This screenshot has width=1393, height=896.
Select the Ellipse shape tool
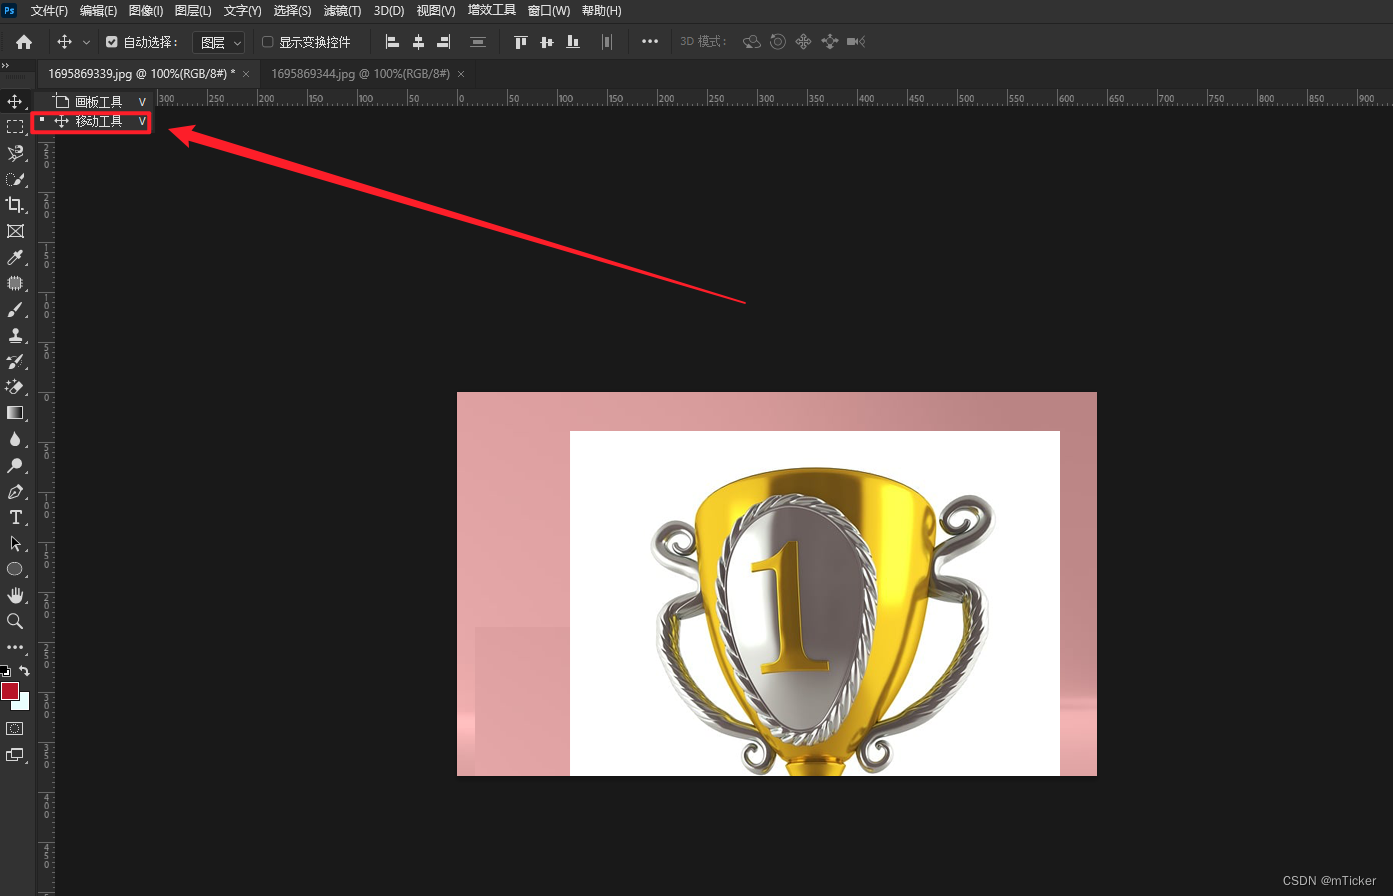[x=15, y=569]
